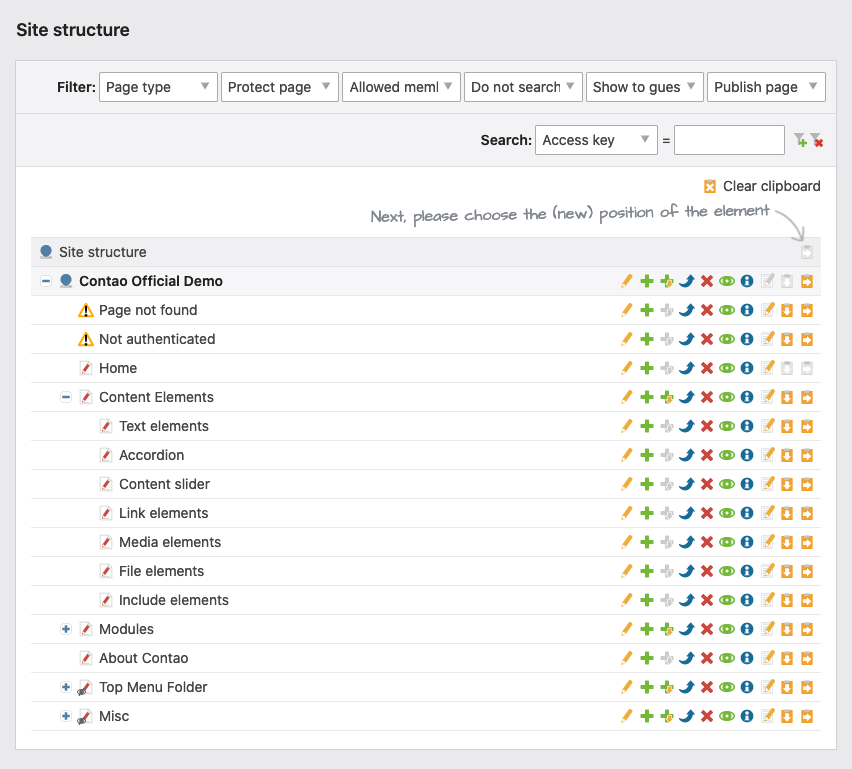Screen dimensions: 852x769
Task: Show info for Content slider page
Action: tap(747, 484)
